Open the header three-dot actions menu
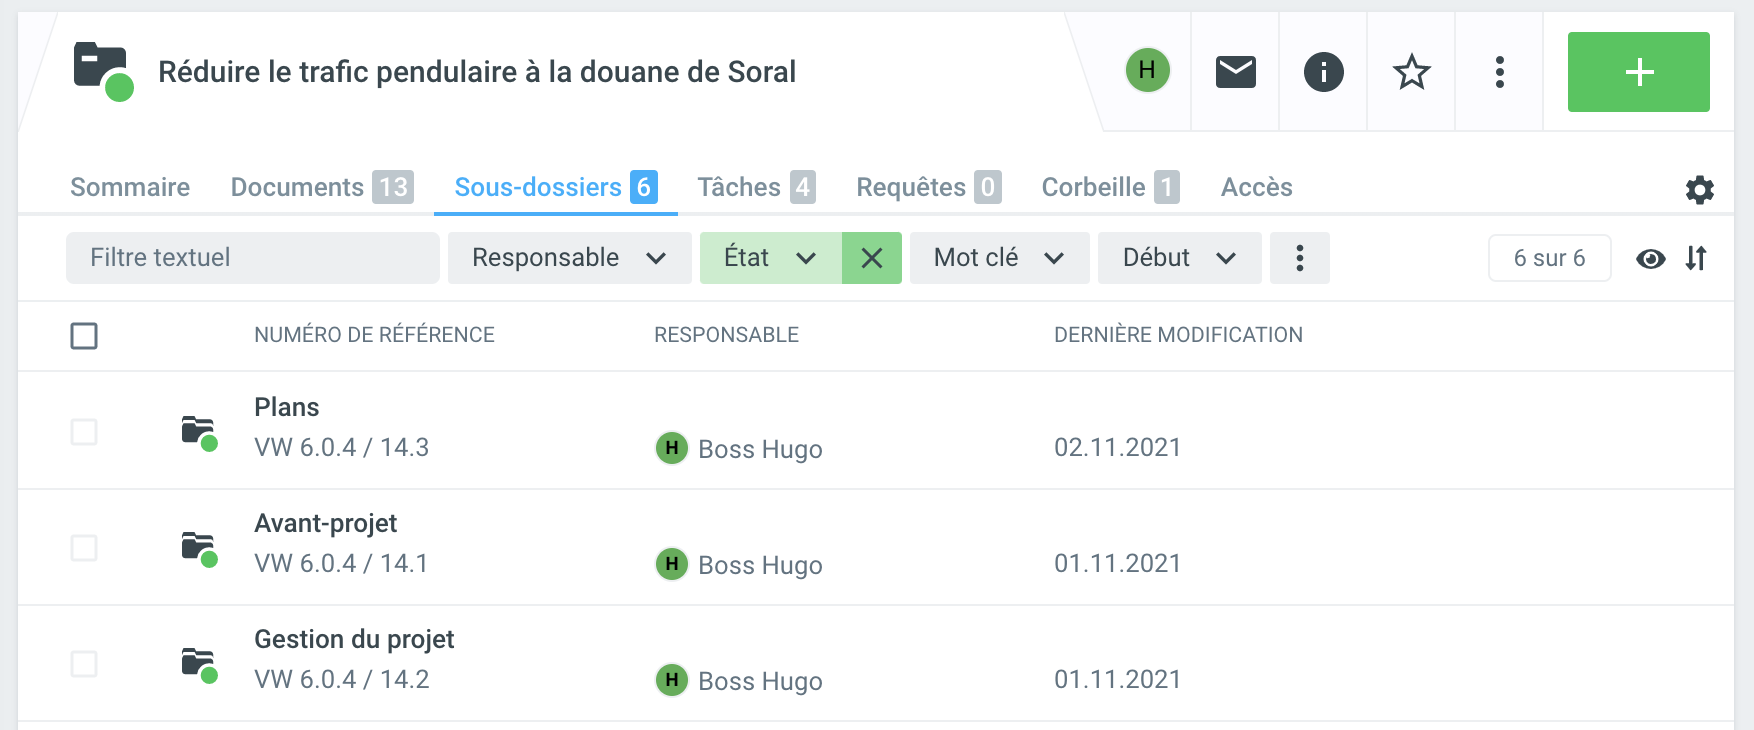 coord(1499,72)
